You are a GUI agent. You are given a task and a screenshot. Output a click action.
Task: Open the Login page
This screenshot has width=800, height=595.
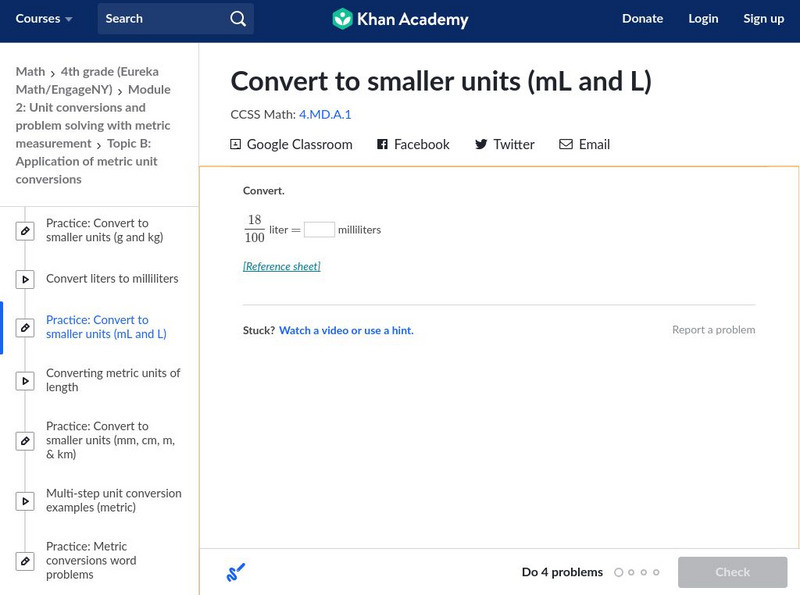click(703, 19)
